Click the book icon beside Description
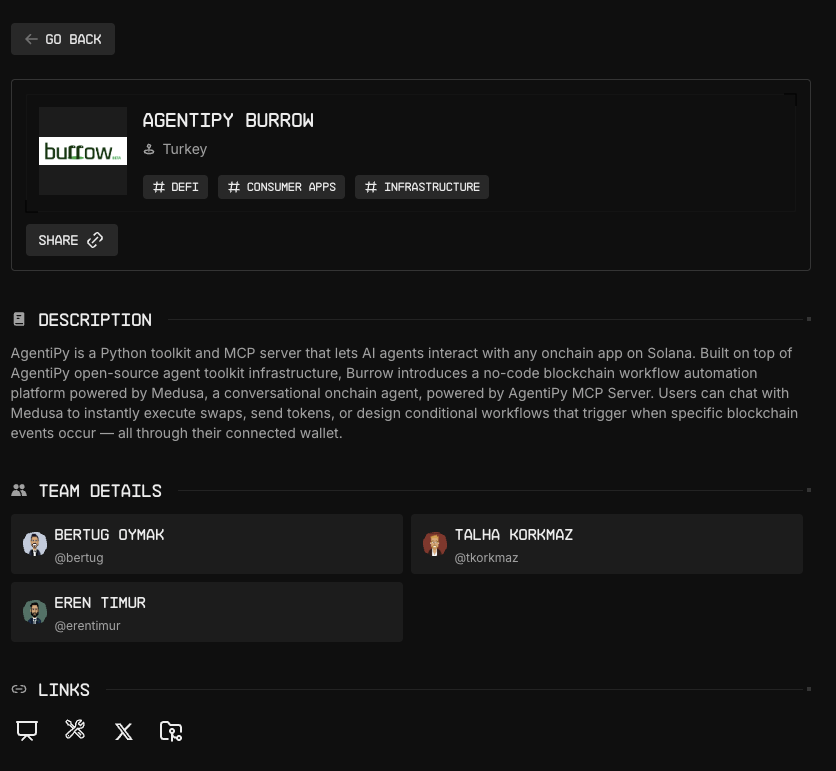This screenshot has width=836, height=771. pyautogui.click(x=19, y=319)
